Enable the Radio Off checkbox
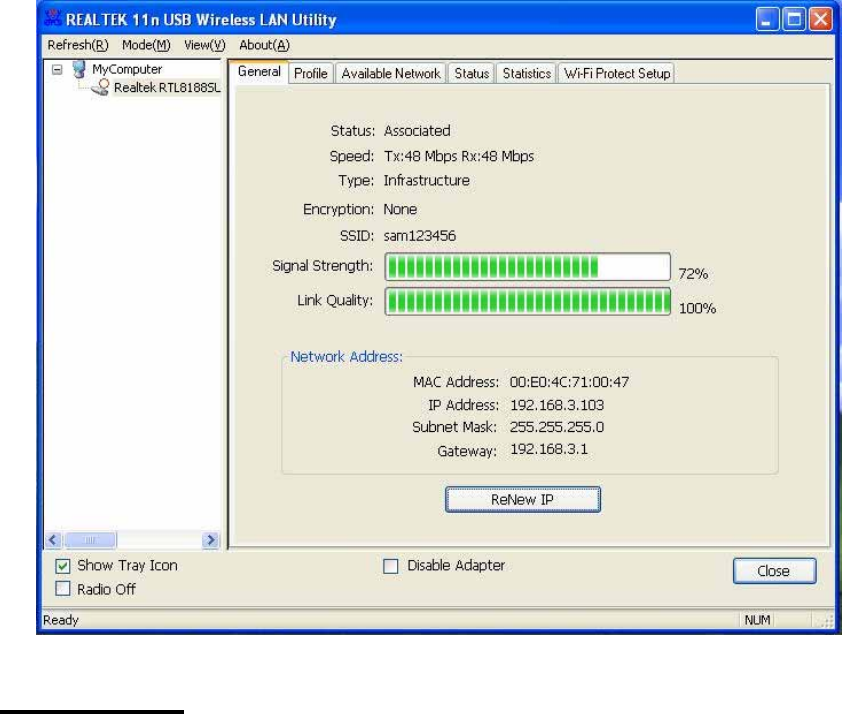Image resolution: width=842 pixels, height=714 pixels. 63,588
